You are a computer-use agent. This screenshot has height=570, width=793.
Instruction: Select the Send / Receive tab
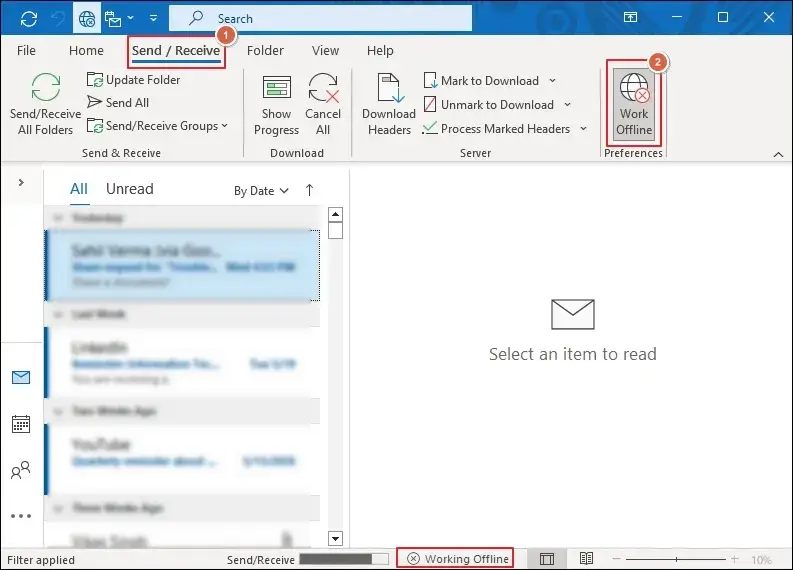pos(176,51)
